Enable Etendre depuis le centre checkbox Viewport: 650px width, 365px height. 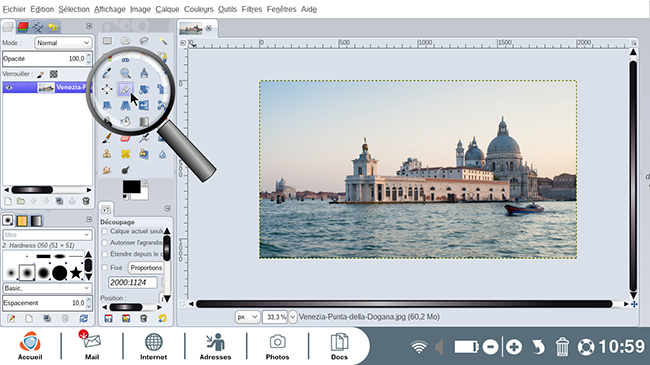105,254
